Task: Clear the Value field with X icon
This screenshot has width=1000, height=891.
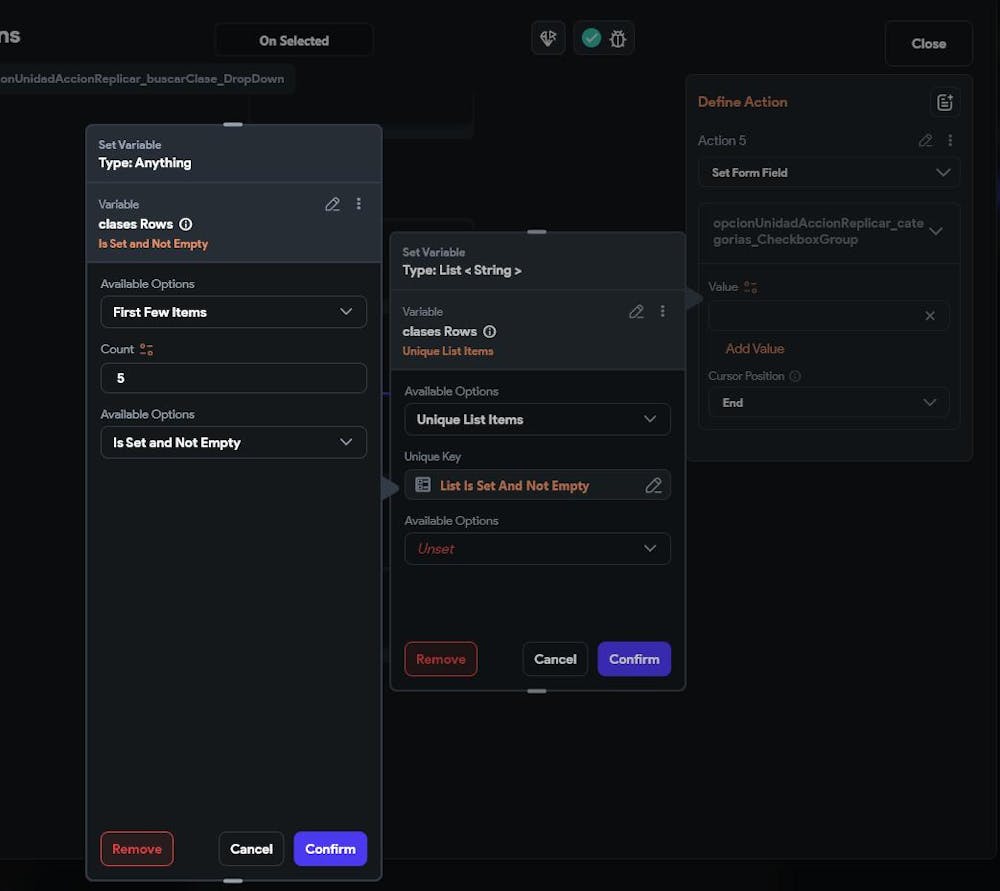Action: (930, 316)
